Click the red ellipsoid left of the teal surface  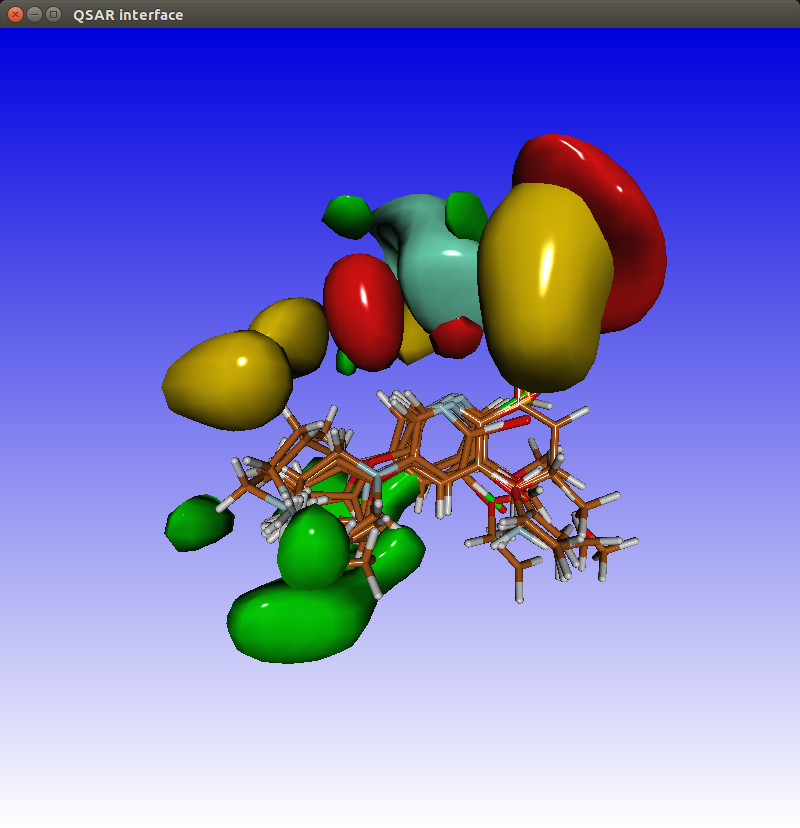point(362,308)
